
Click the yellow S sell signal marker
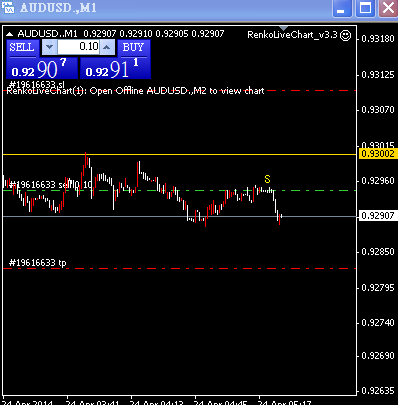(x=267, y=179)
